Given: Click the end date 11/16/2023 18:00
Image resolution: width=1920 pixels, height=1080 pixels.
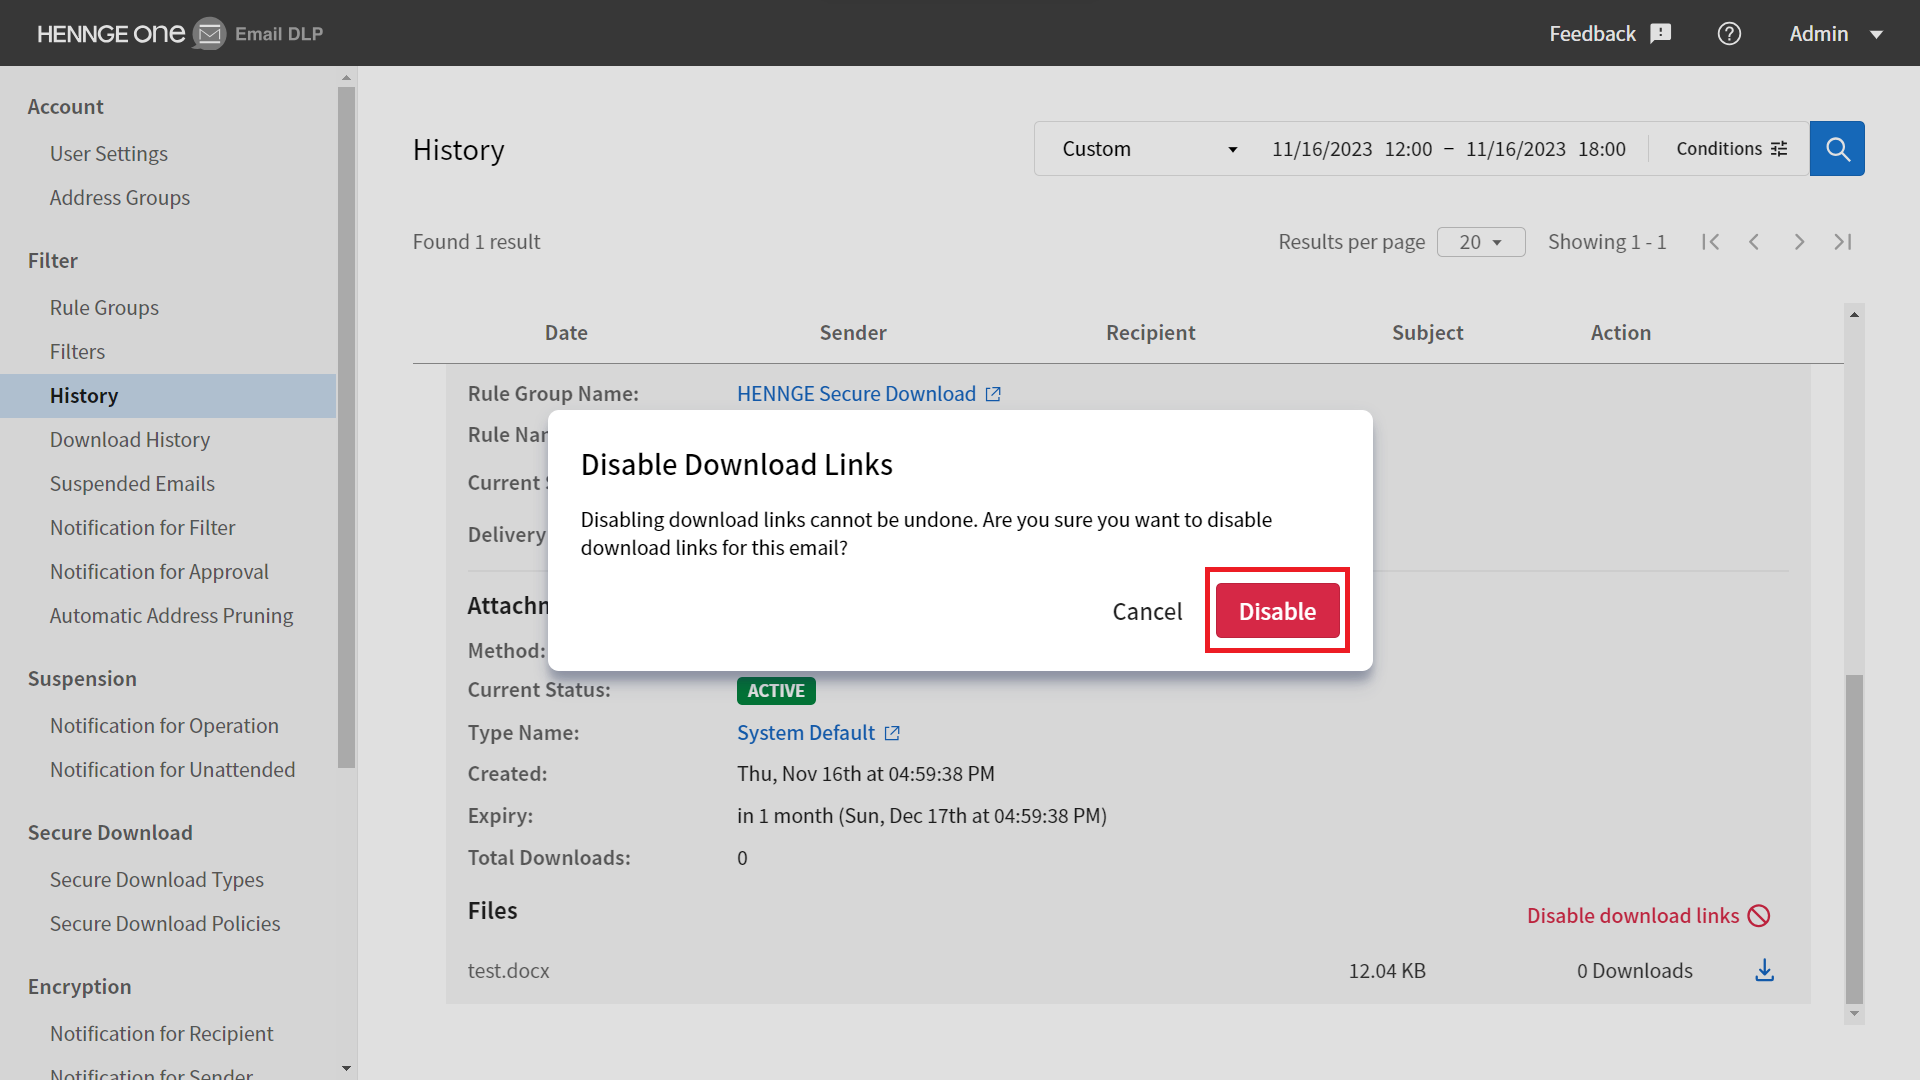Looking at the screenshot, I should [1546, 149].
